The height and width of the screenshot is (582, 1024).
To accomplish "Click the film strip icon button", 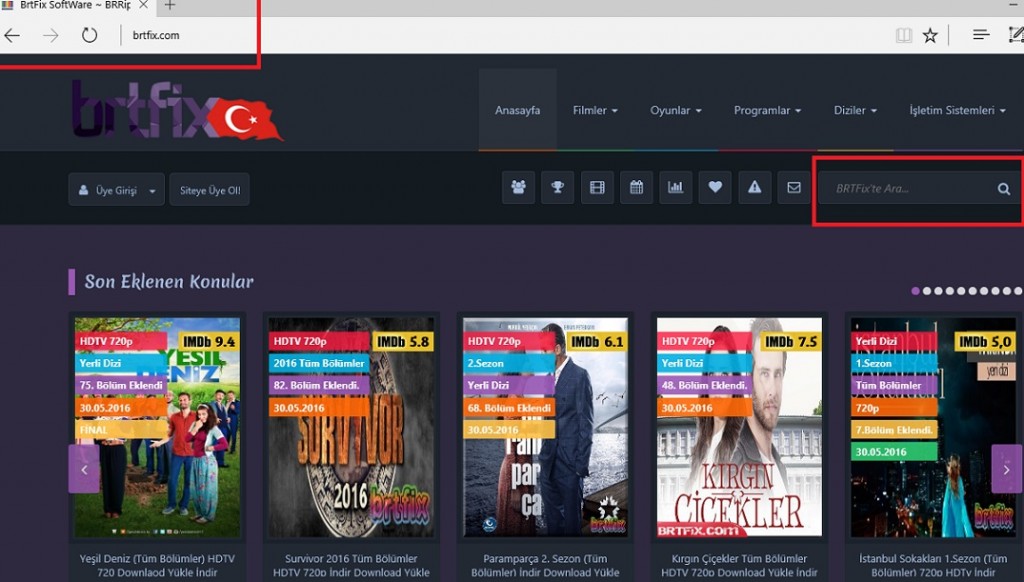I will [597, 188].
